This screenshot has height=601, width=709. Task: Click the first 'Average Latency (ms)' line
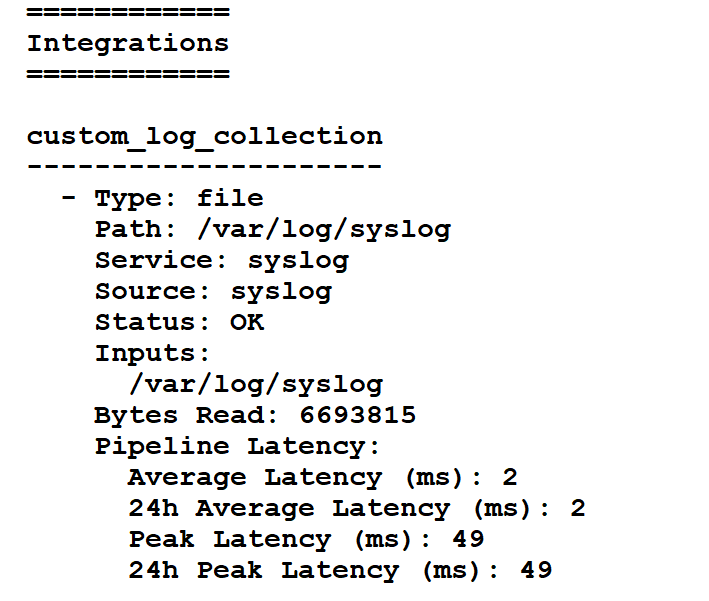click(322, 478)
